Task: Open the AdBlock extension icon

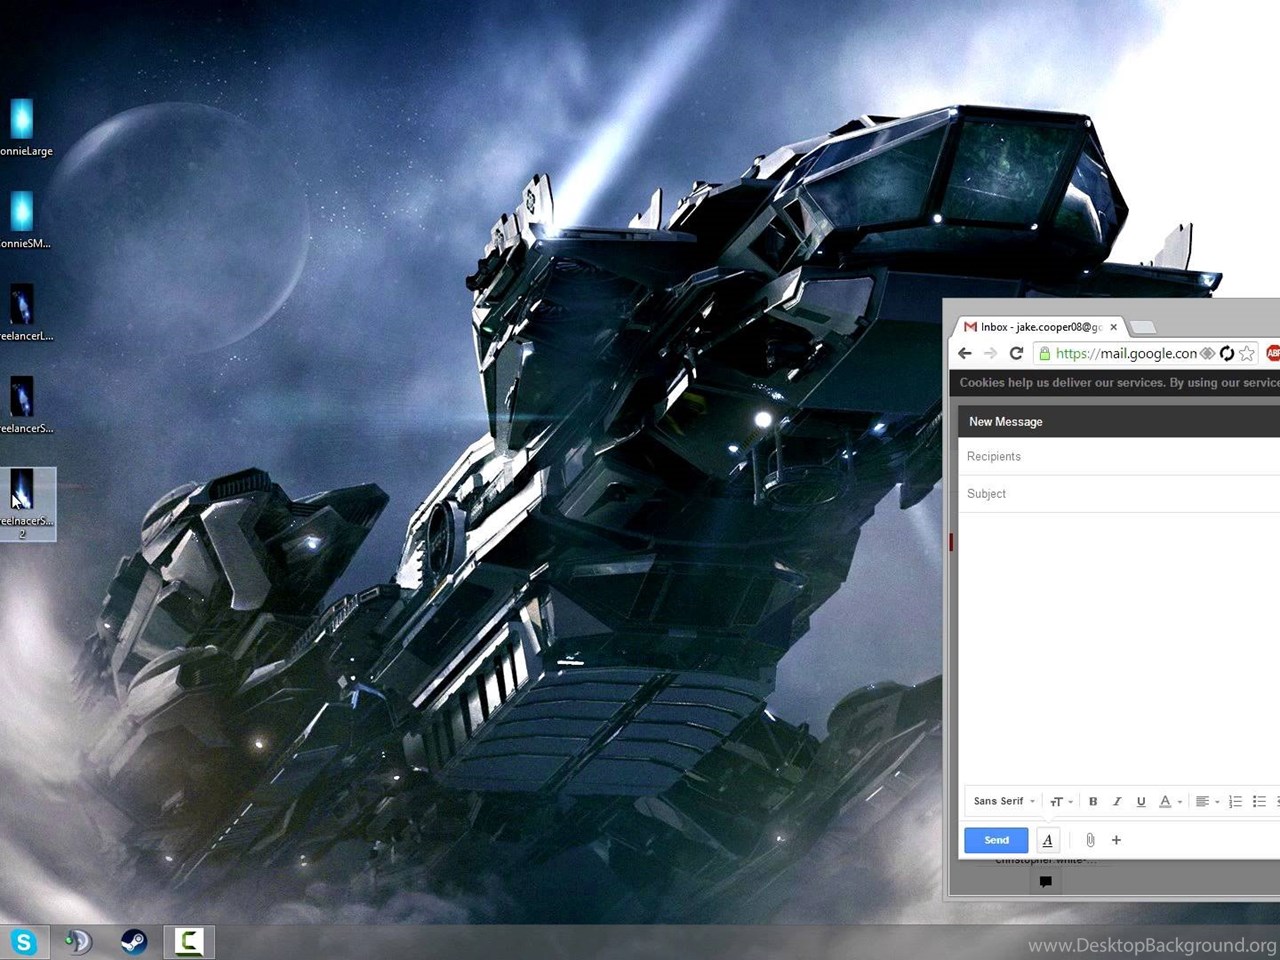Action: click(x=1273, y=353)
